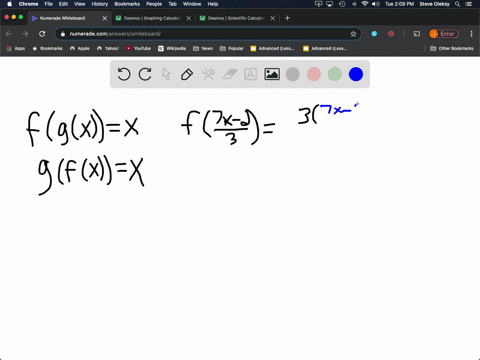Viewport: 480px width, 360px height.
Task: Expand the Popular bookmarks folder
Action: [x=232, y=48]
